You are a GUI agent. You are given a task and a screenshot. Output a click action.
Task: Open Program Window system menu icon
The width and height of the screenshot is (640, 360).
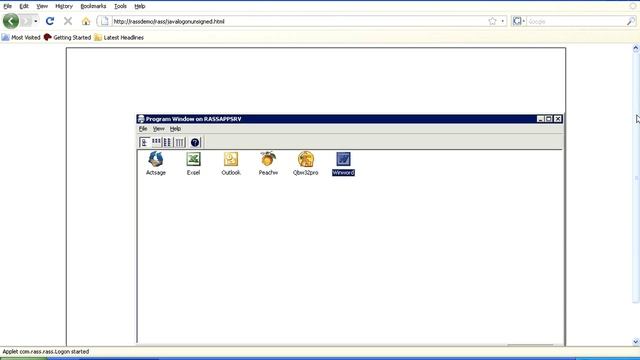tap(141, 119)
